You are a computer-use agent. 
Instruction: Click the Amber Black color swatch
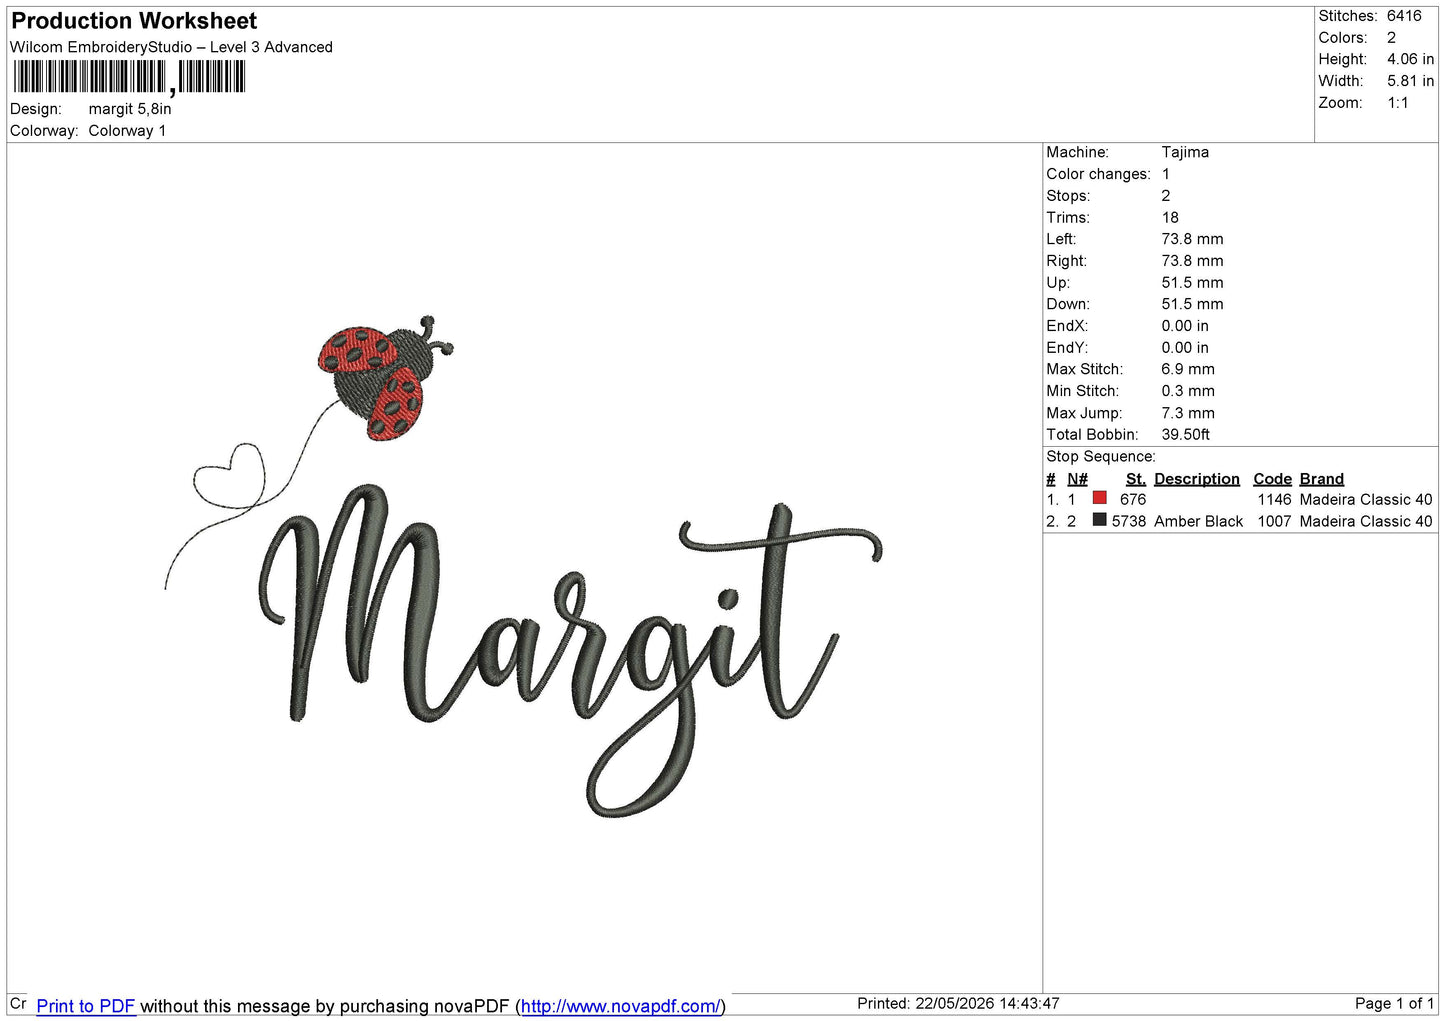tap(1100, 520)
